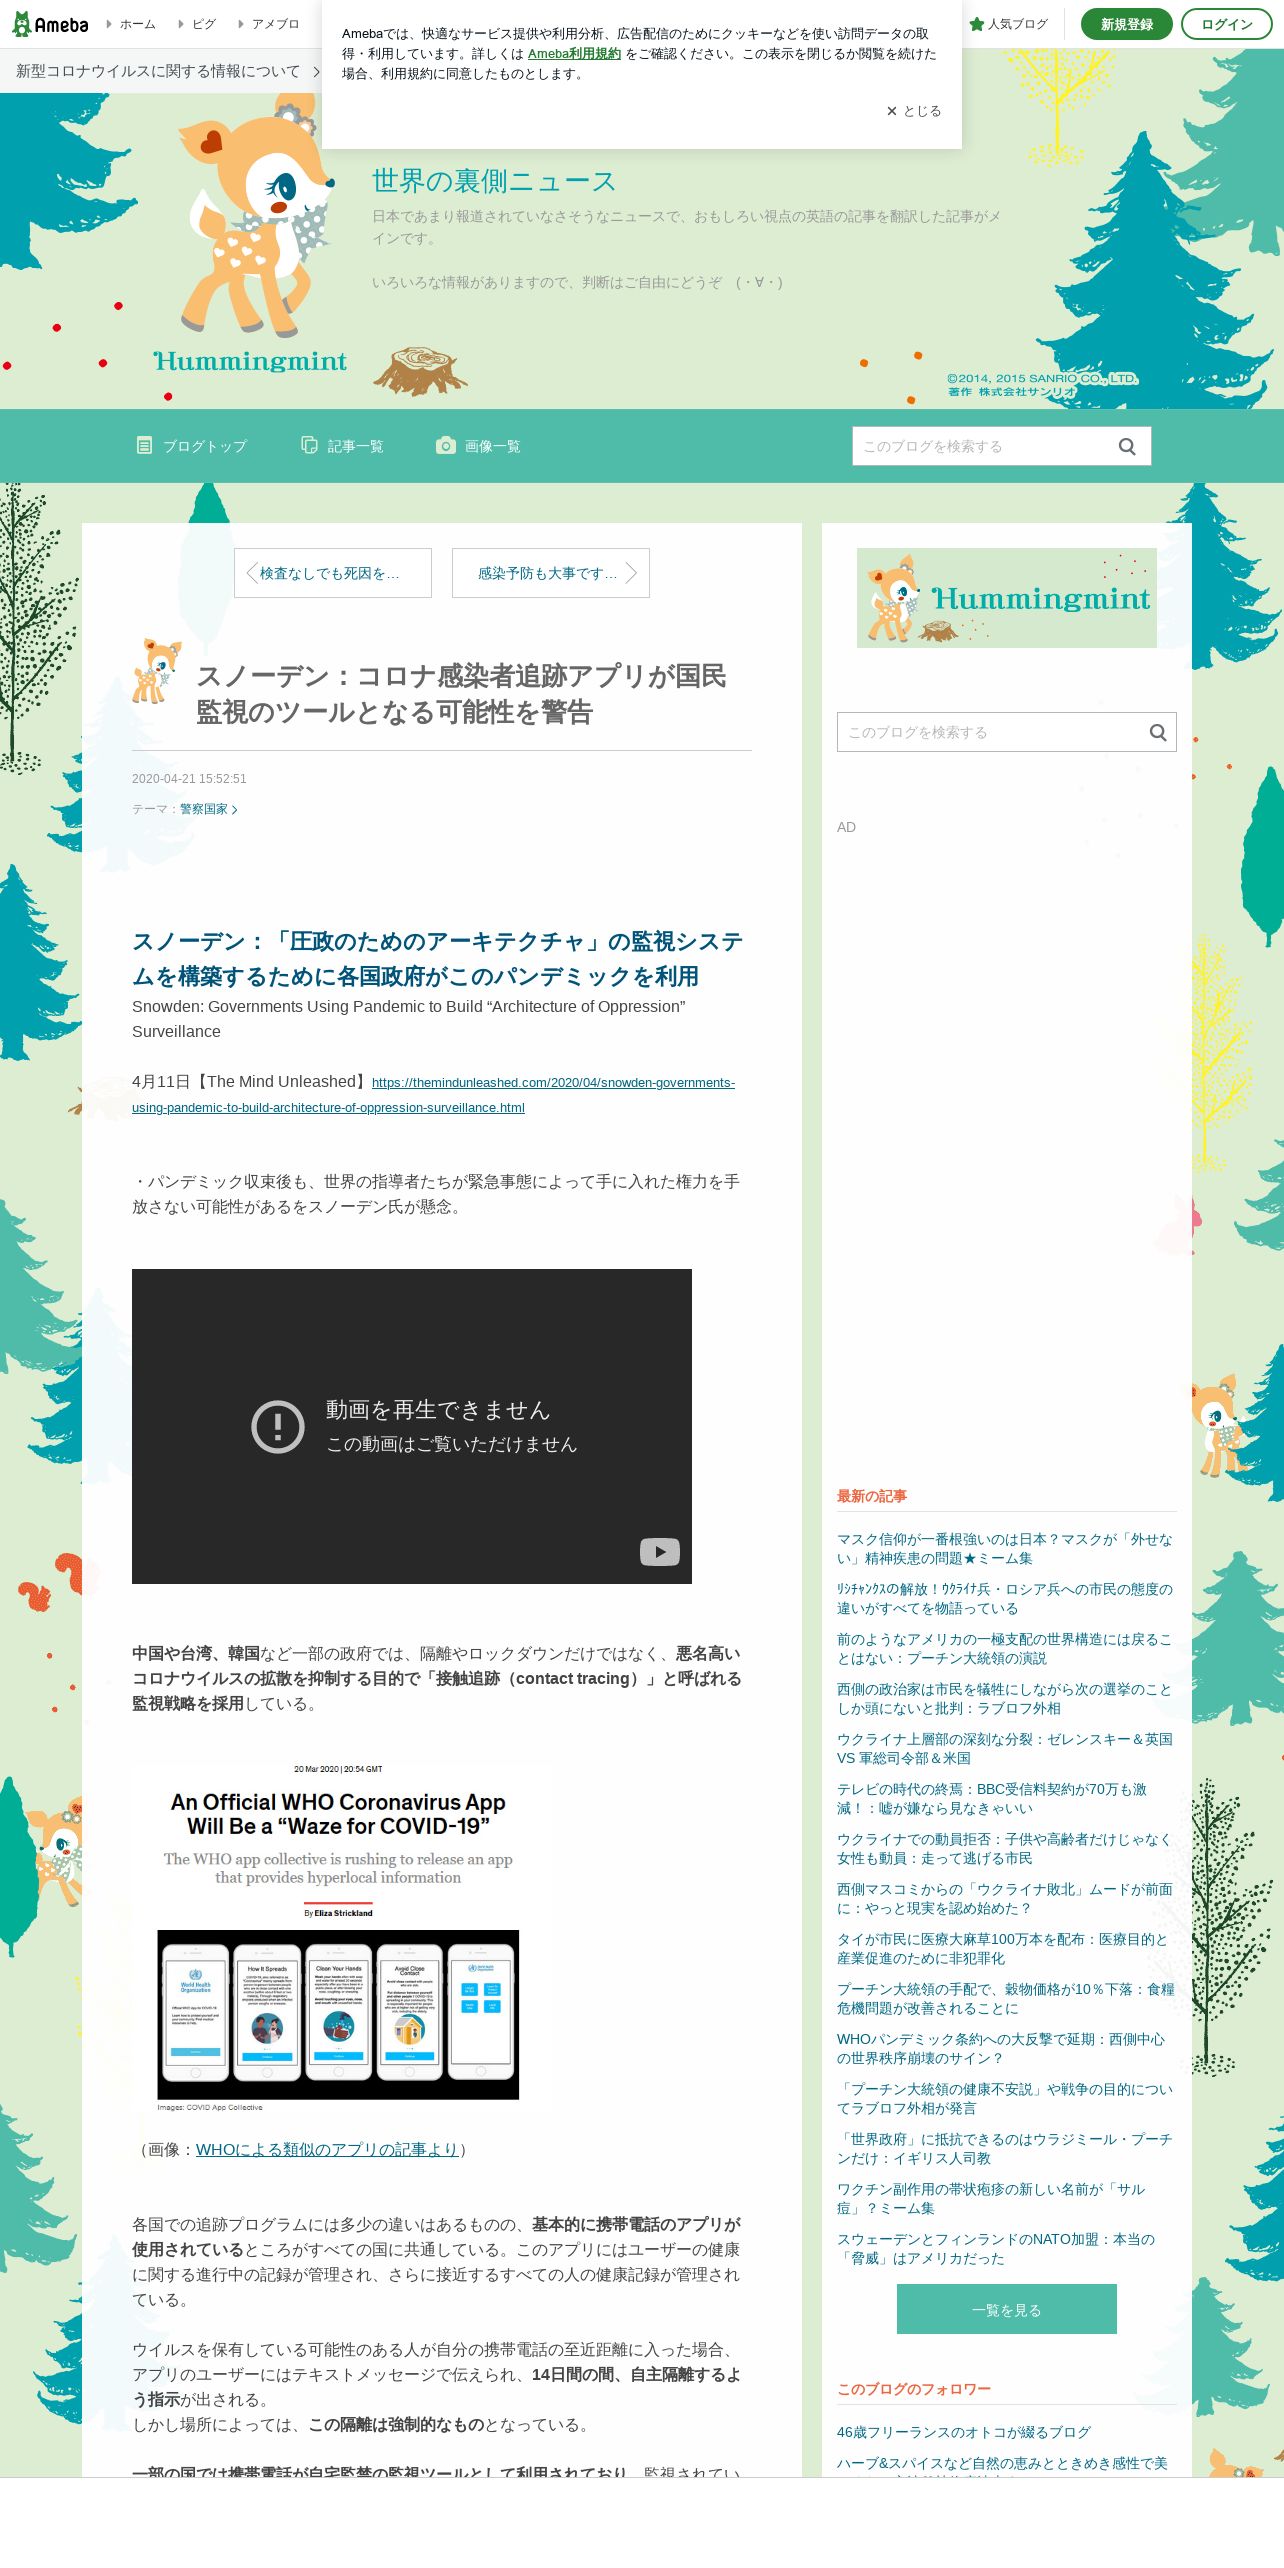Go to ブログトップ tab

191,446
